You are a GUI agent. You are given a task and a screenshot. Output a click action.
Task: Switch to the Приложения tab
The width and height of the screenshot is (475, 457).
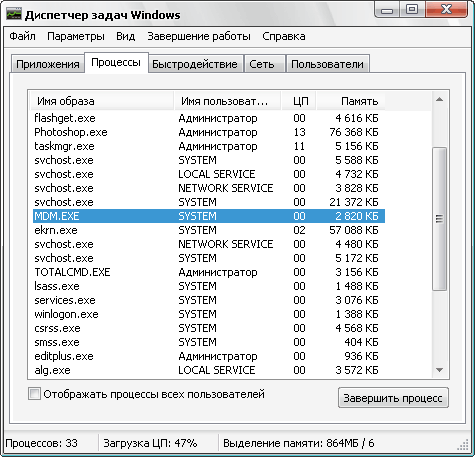pyautogui.click(x=48, y=64)
